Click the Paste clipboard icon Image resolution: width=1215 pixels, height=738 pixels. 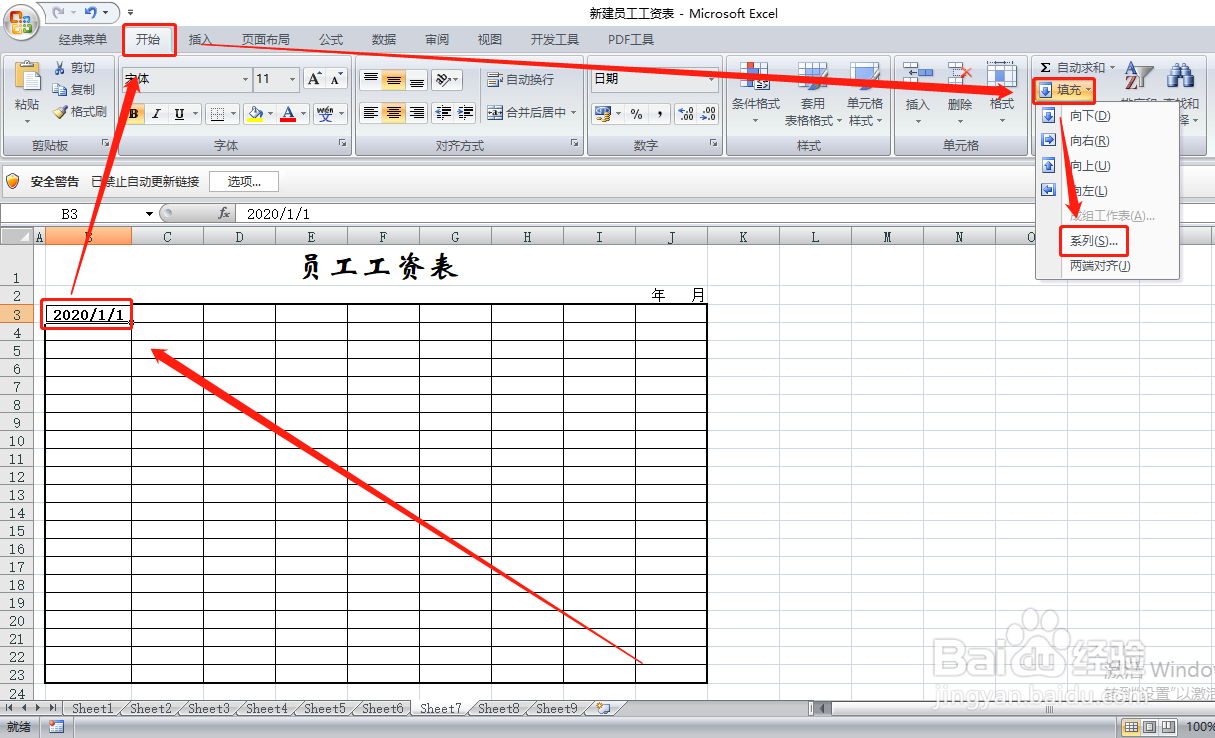[x=27, y=78]
